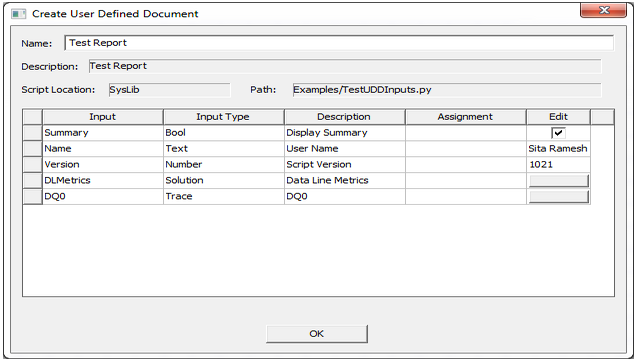642x364 pixels.
Task: Close the Create User Defined Document dialog
Action: click(603, 10)
